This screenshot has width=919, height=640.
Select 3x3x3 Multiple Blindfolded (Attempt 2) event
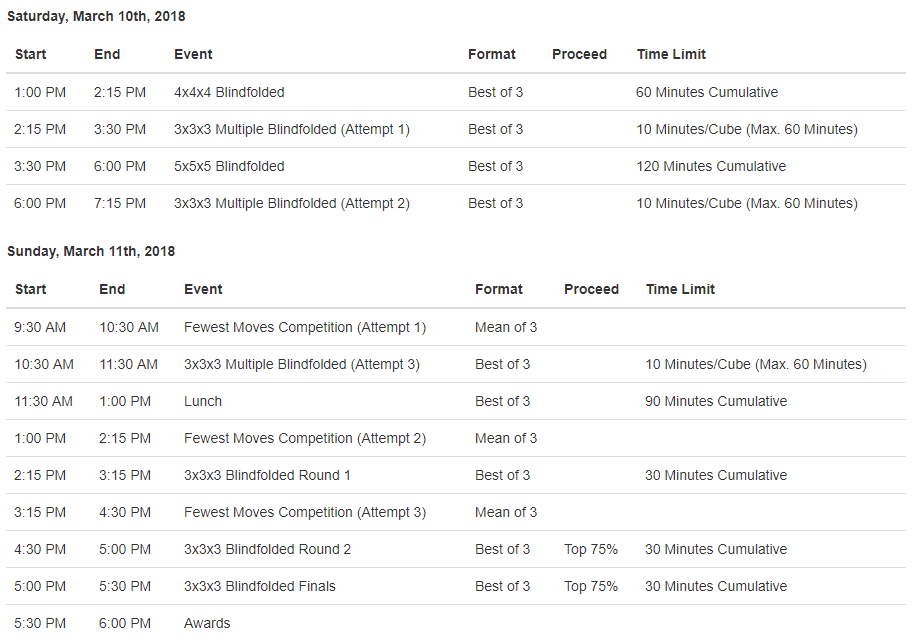click(292, 203)
